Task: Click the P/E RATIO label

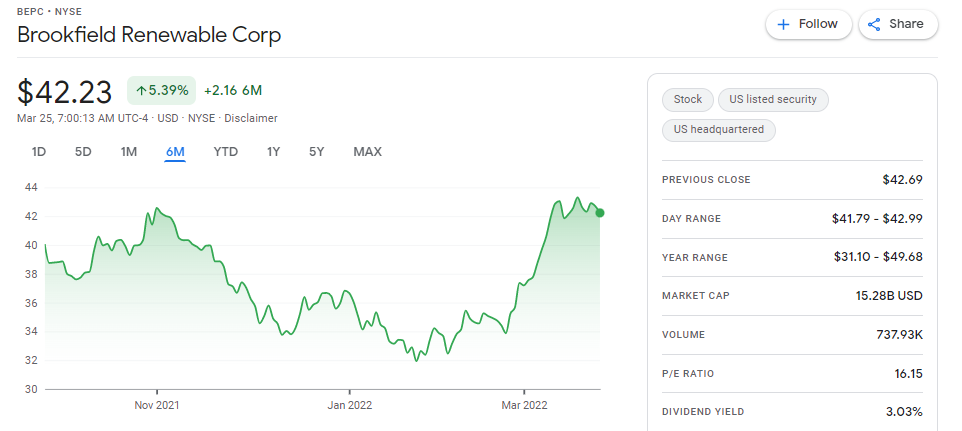Action: [x=688, y=373]
